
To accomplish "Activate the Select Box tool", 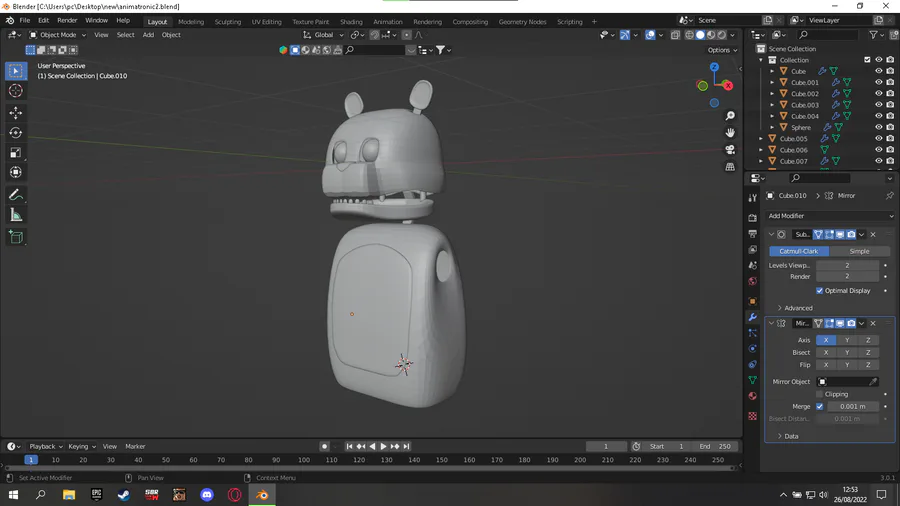I will (15, 71).
